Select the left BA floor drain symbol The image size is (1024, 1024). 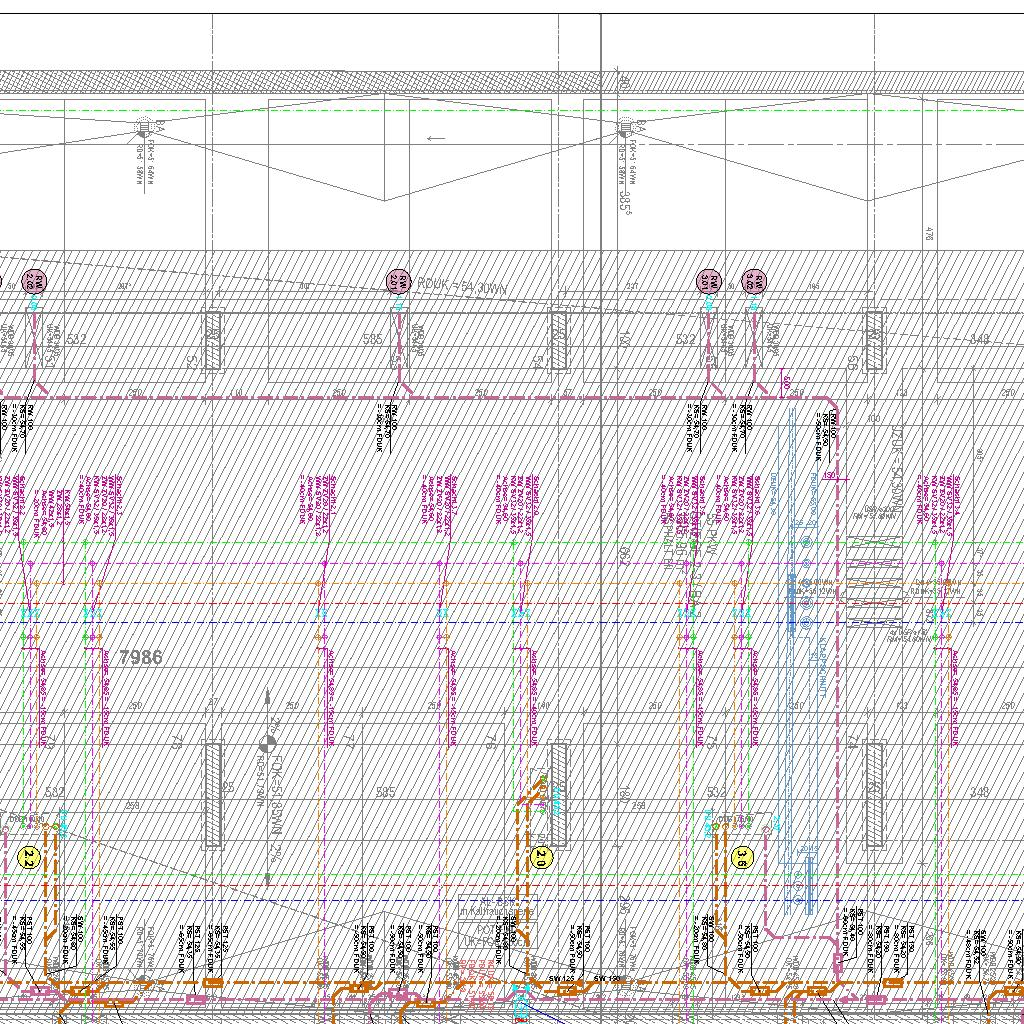coord(141,127)
